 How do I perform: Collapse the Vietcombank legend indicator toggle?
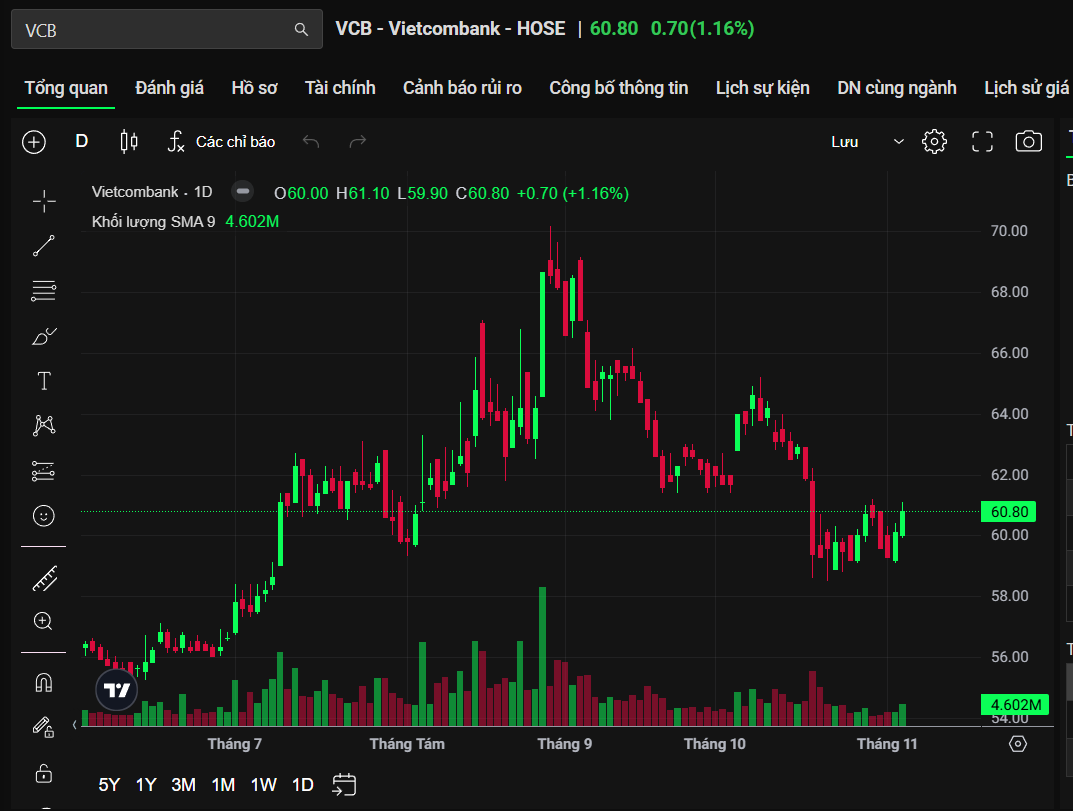point(241,192)
